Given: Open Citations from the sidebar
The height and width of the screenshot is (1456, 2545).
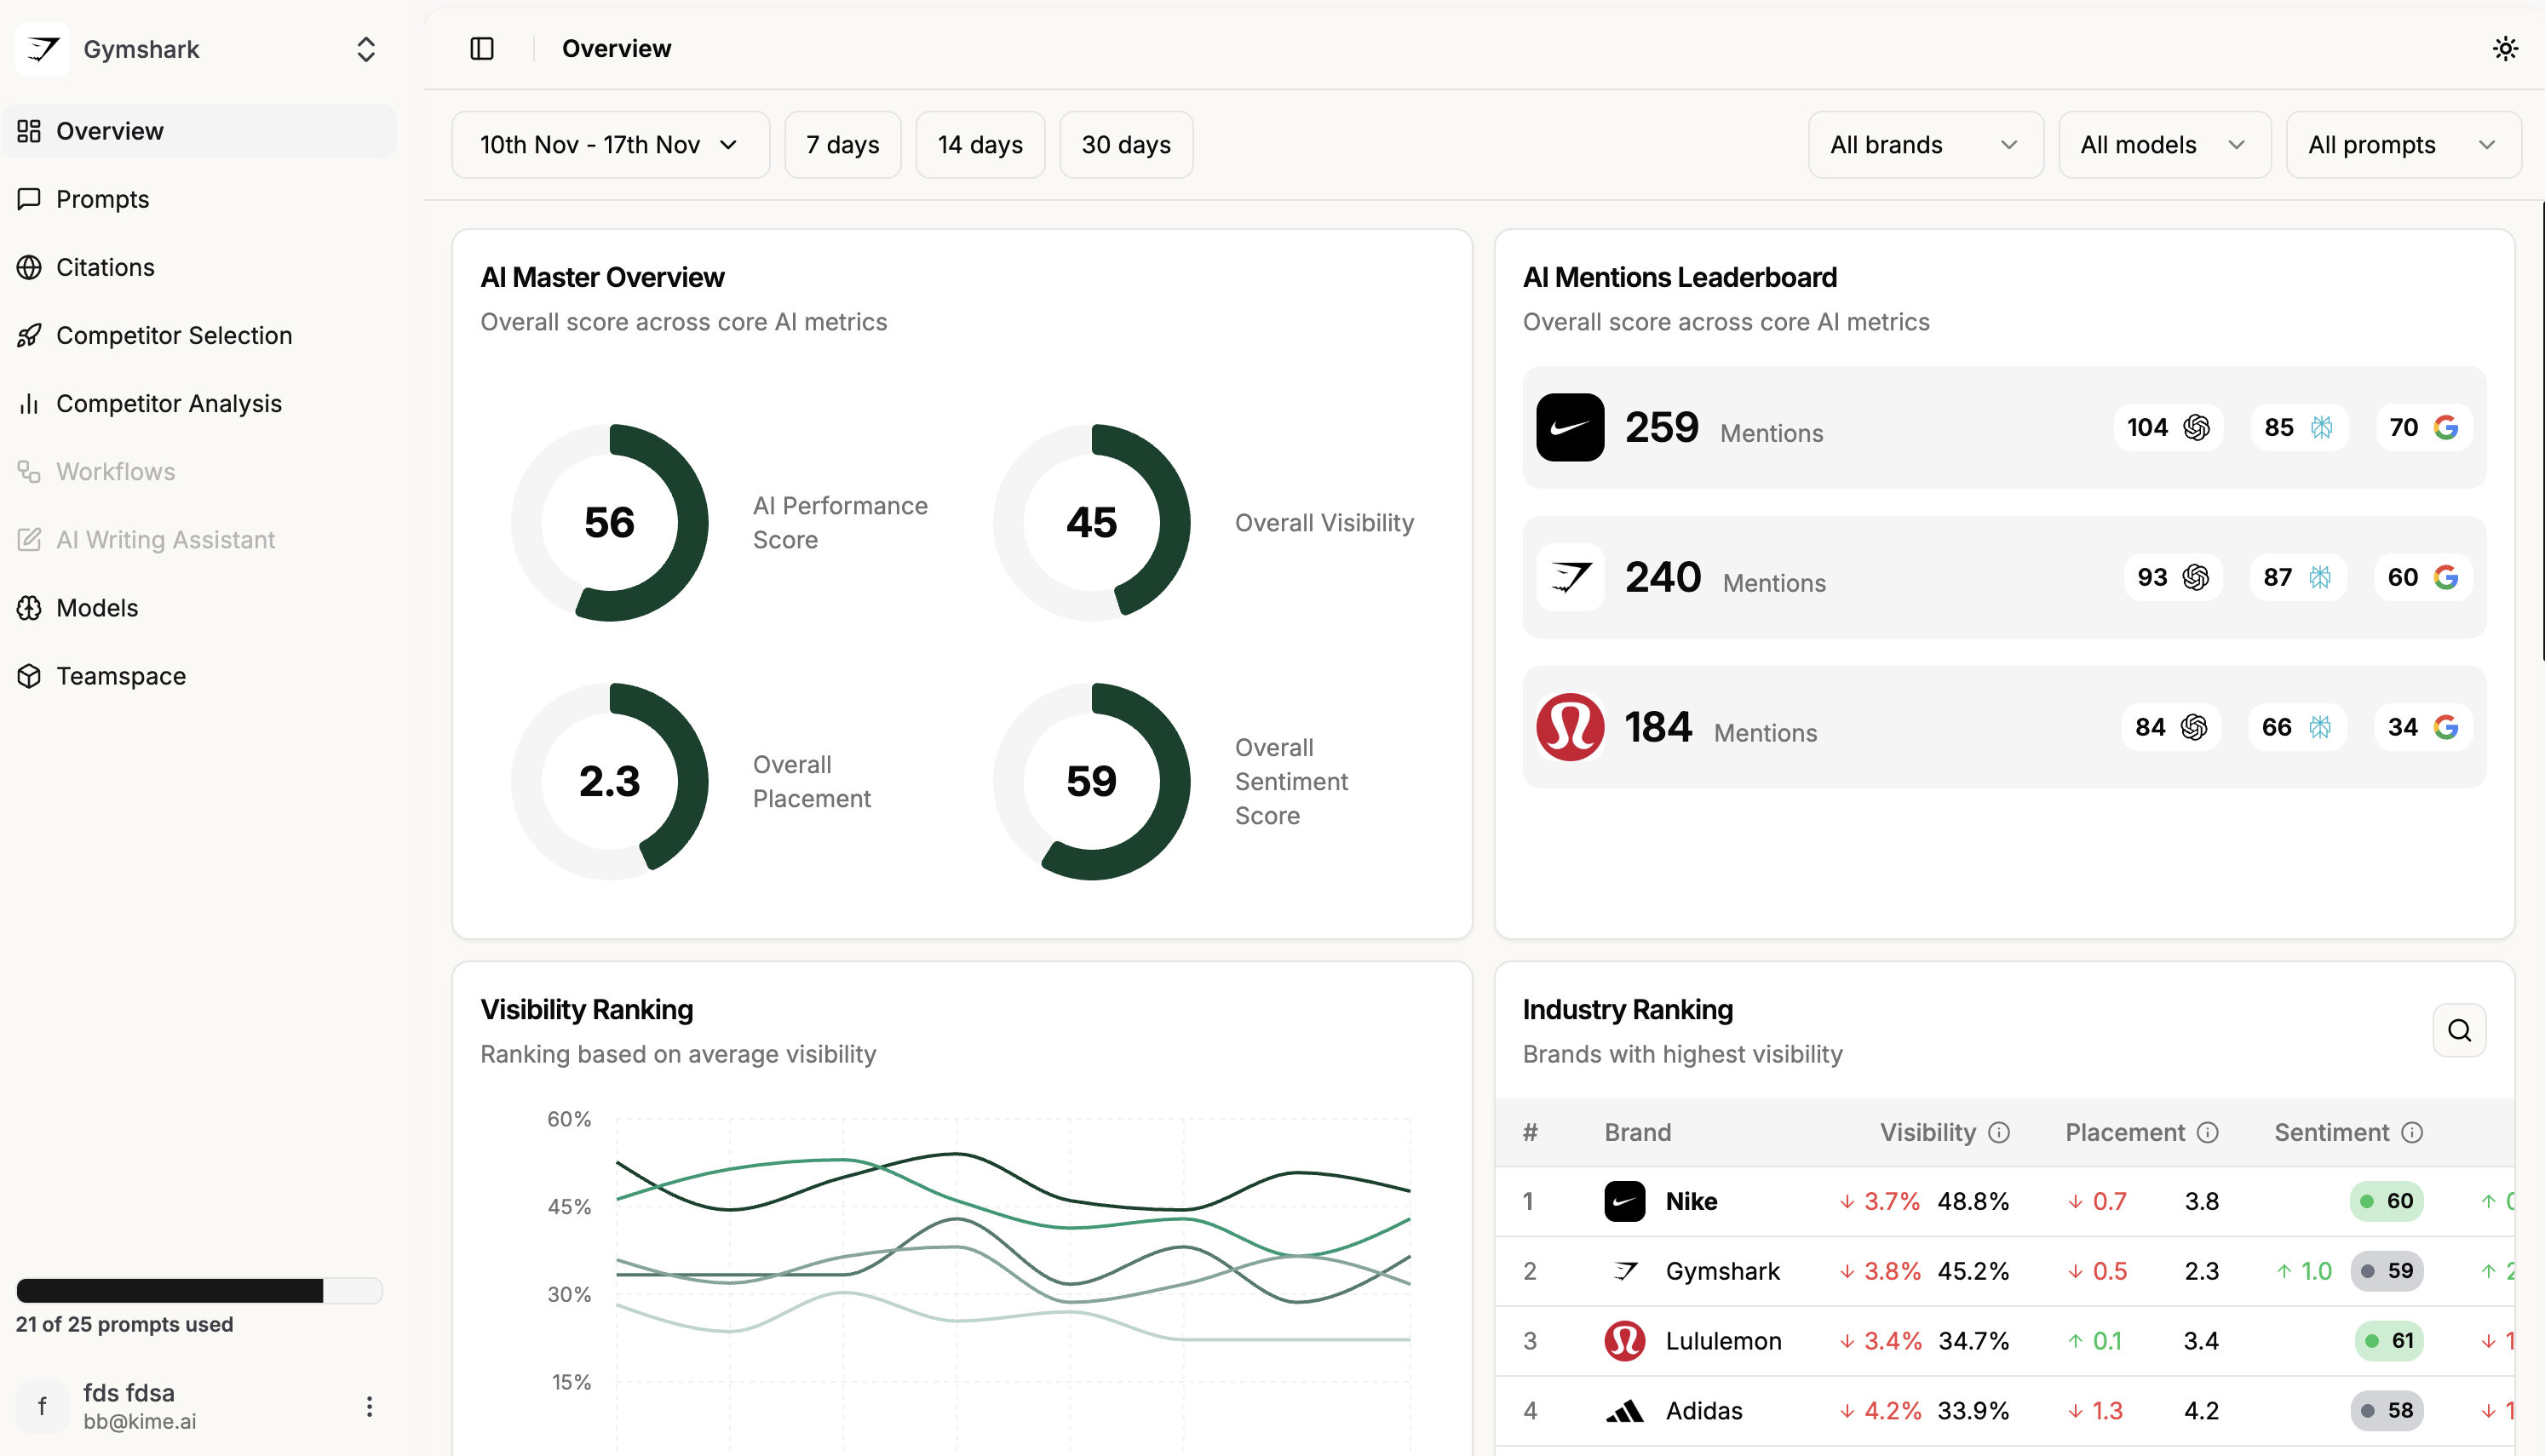Looking at the screenshot, I should coord(105,266).
